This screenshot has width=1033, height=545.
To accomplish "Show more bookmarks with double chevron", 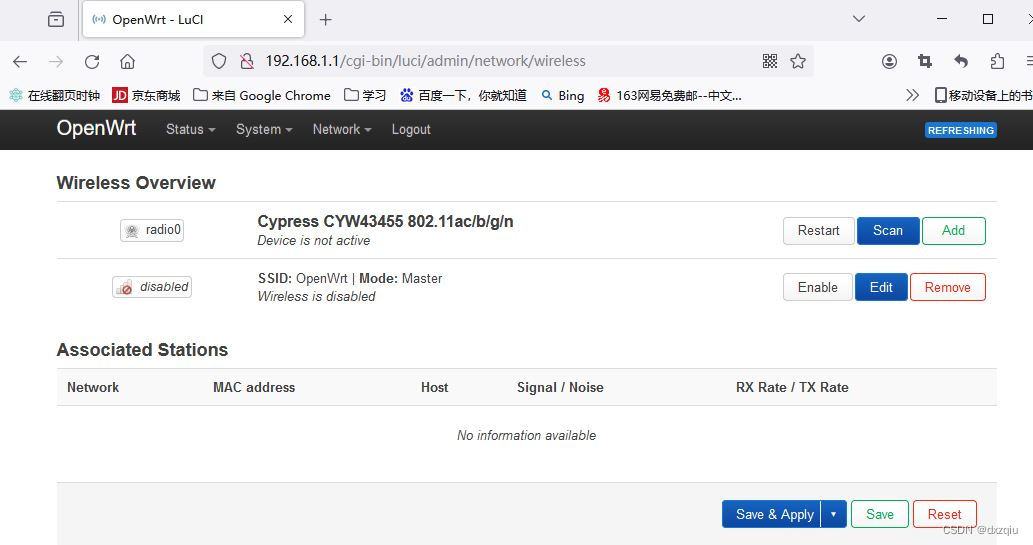I will coord(912,95).
